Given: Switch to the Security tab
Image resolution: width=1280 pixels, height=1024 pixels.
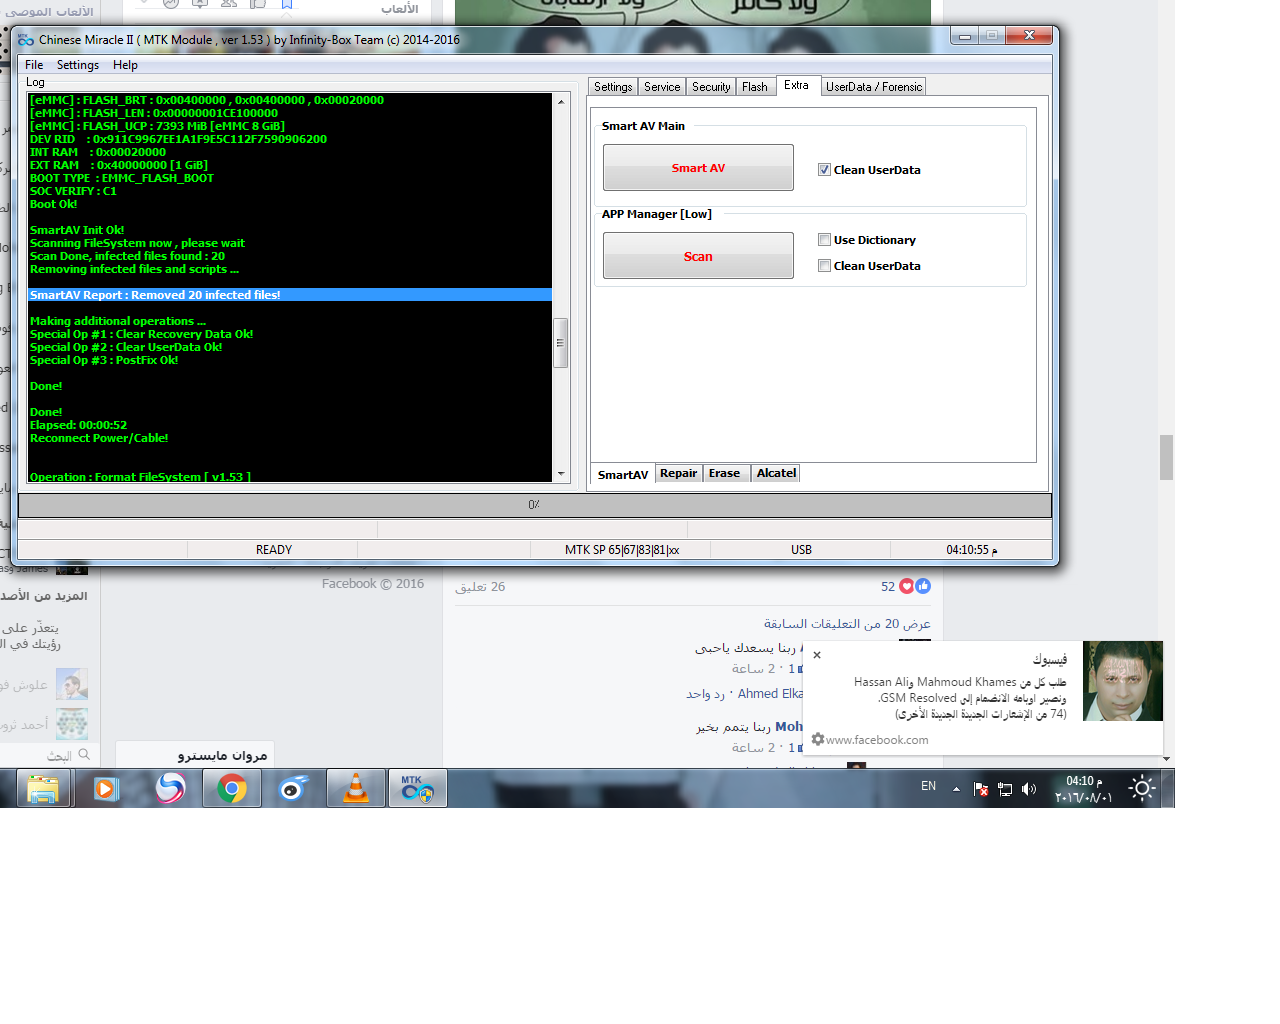Looking at the screenshot, I should (711, 87).
